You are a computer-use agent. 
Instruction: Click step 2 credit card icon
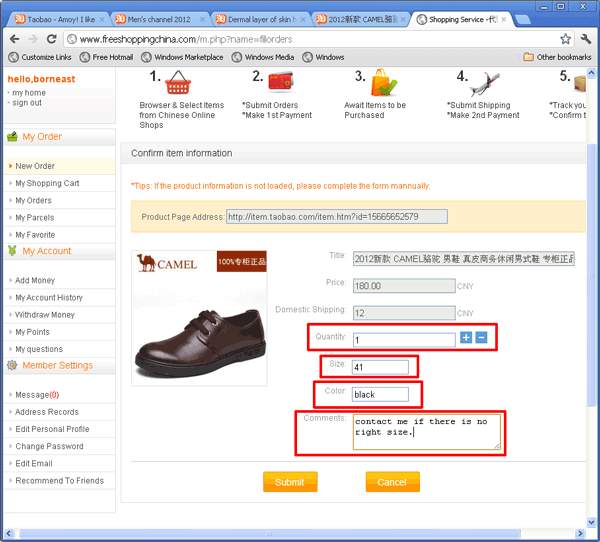coord(280,81)
